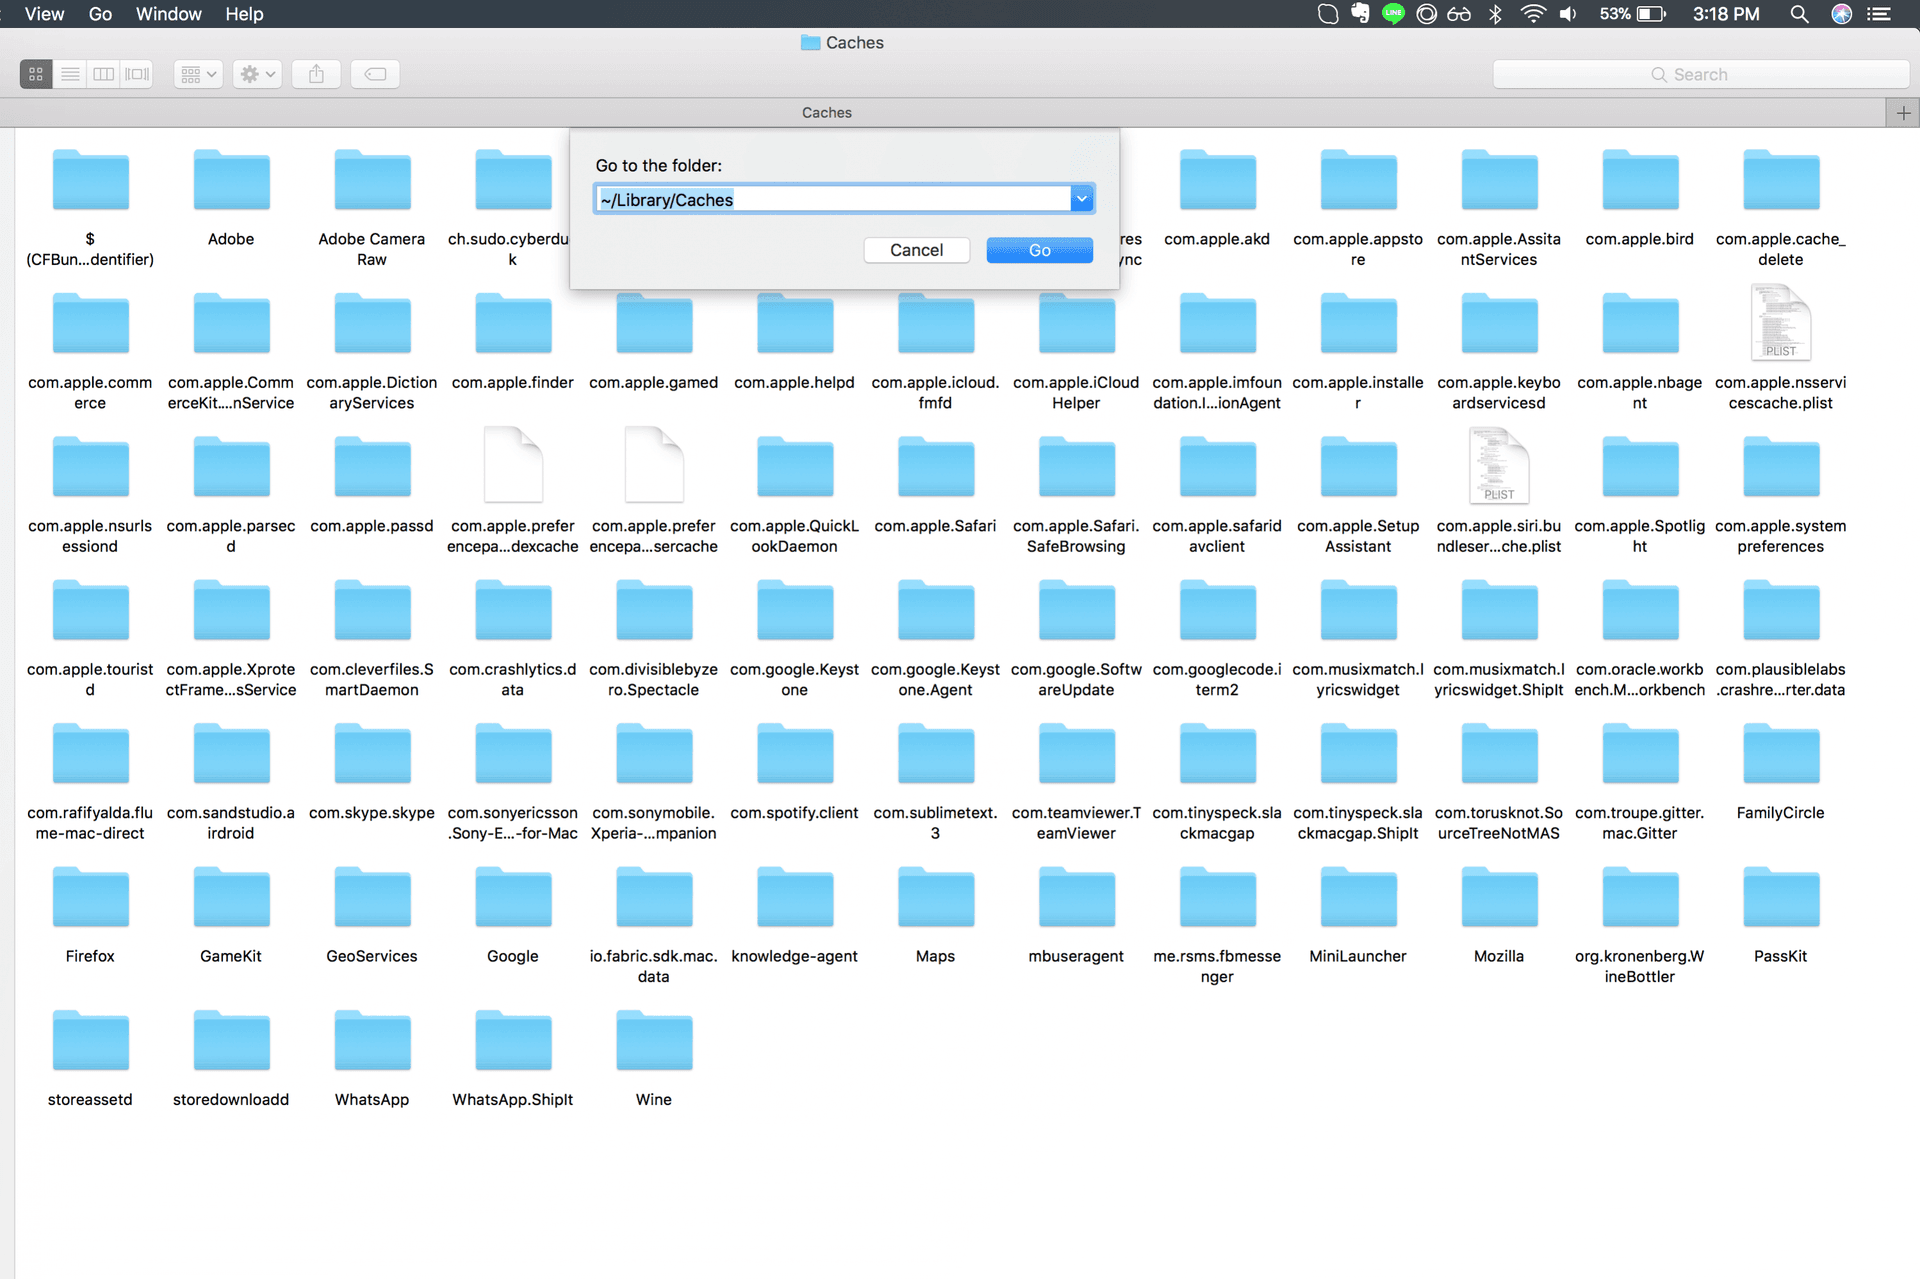Select the storeassetd folder

click(x=90, y=1040)
